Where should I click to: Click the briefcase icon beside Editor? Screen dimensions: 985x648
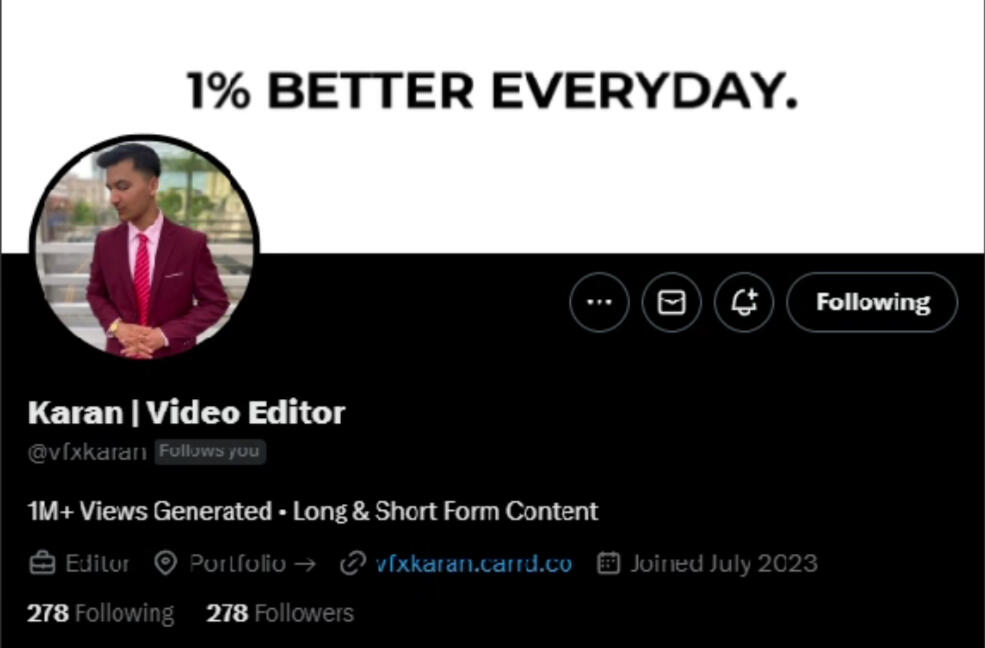tap(42, 563)
